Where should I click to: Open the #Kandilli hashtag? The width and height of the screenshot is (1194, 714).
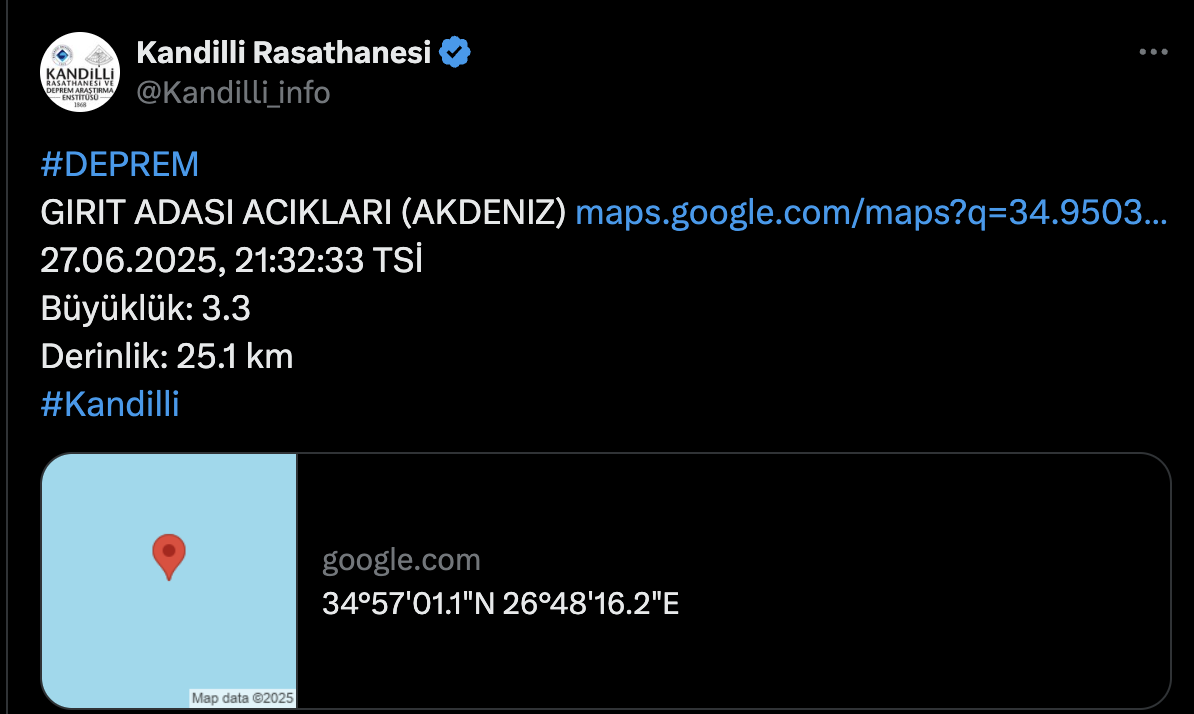[110, 404]
